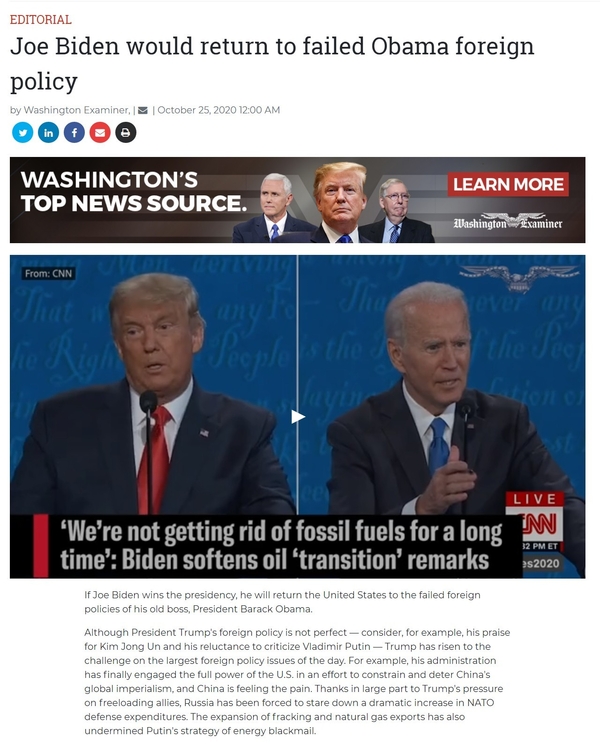Click the first paragraph of the article

coord(282,602)
